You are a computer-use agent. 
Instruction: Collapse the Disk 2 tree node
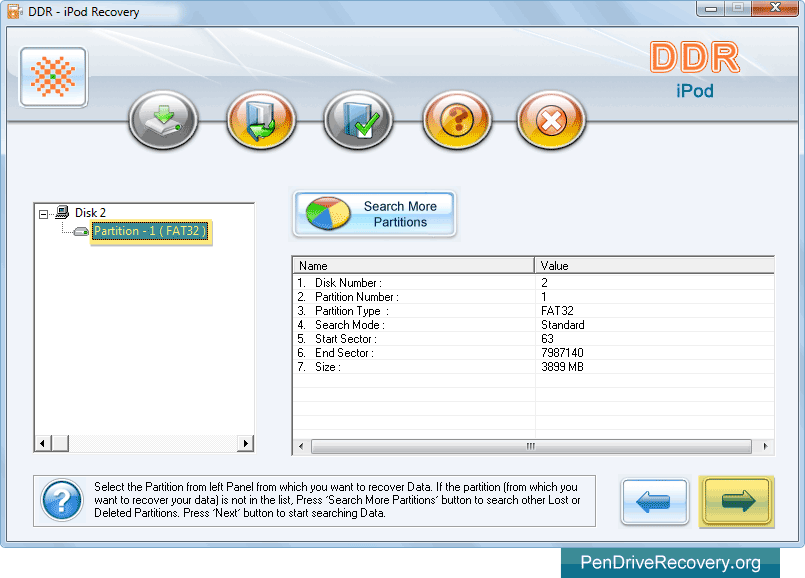tap(44, 214)
